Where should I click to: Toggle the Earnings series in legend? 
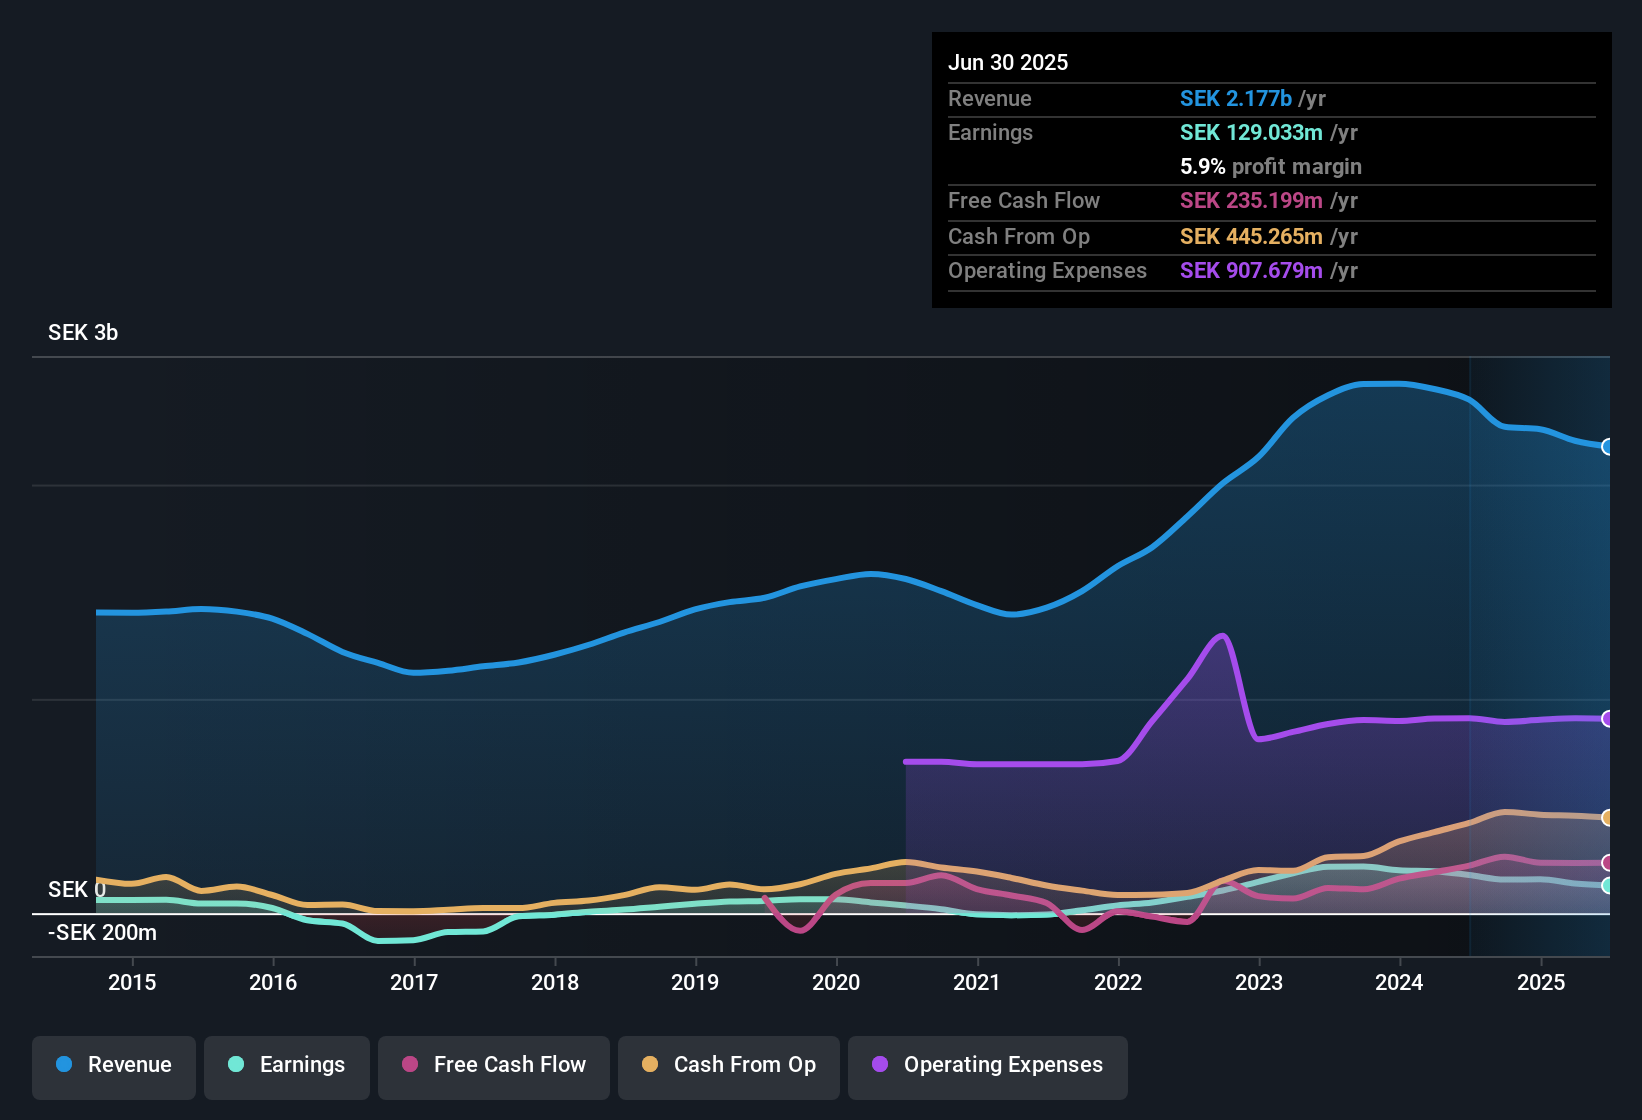tap(287, 1065)
